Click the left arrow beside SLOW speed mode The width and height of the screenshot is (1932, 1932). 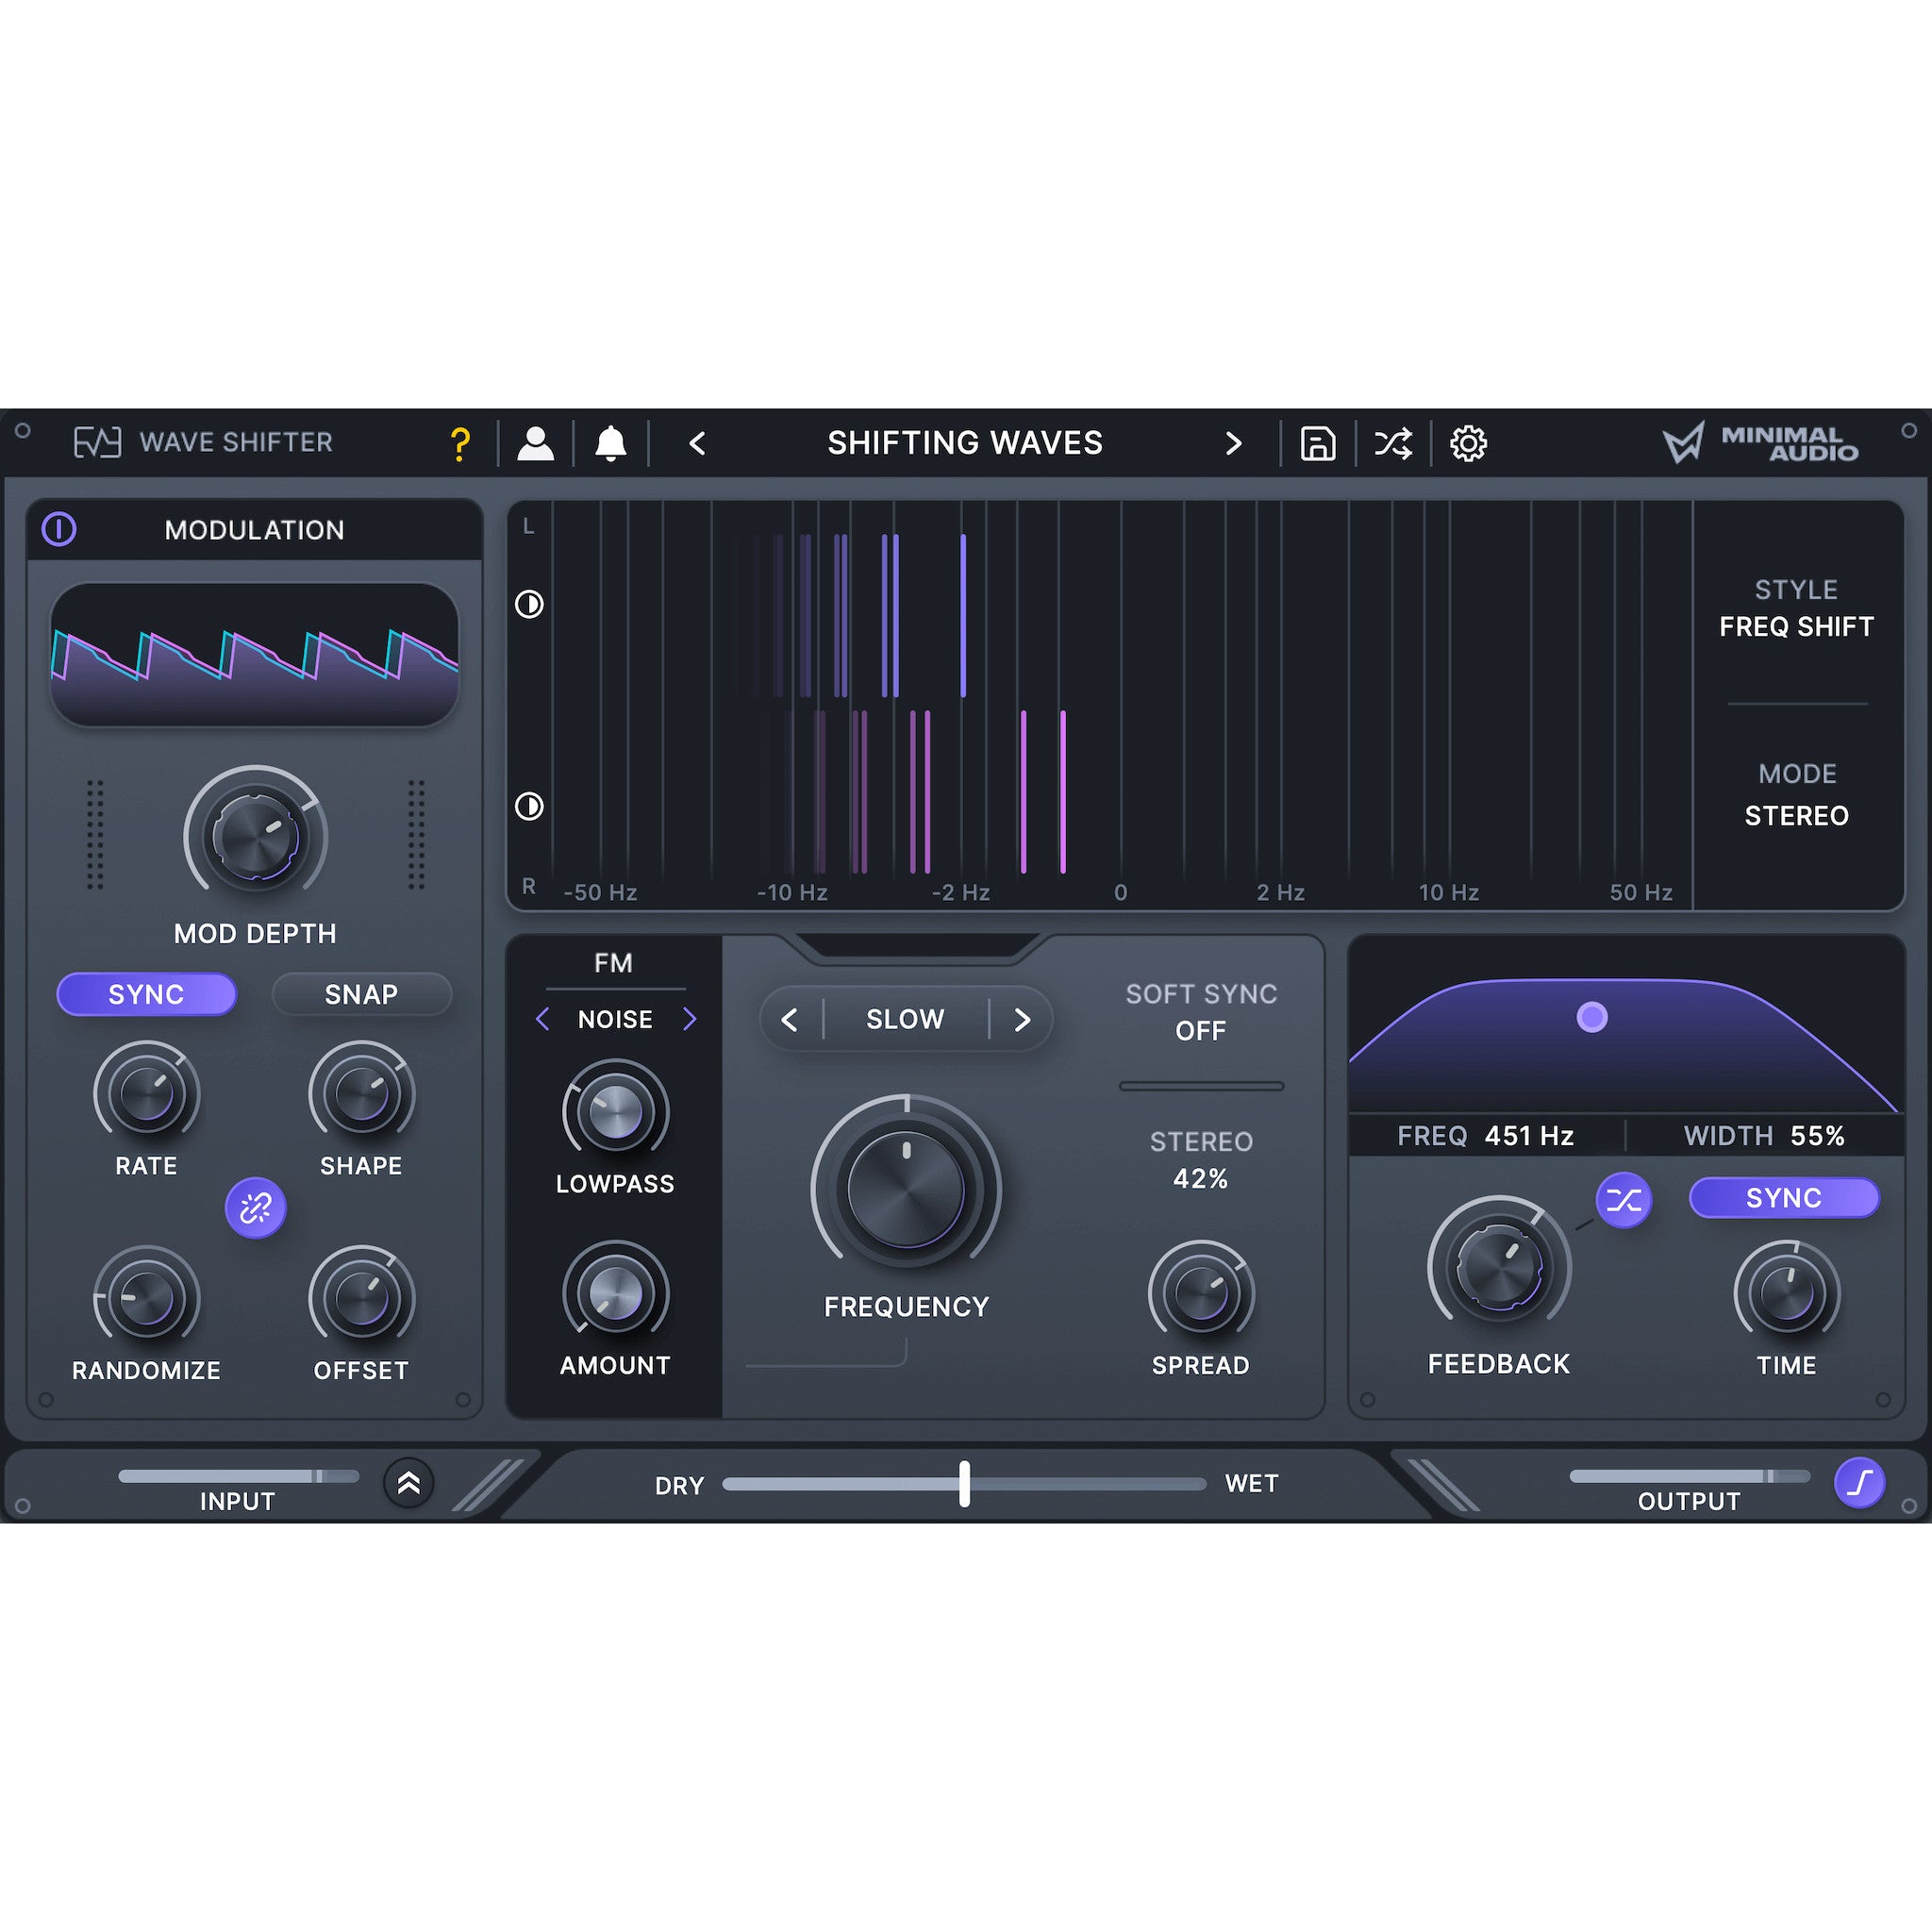(x=790, y=1019)
